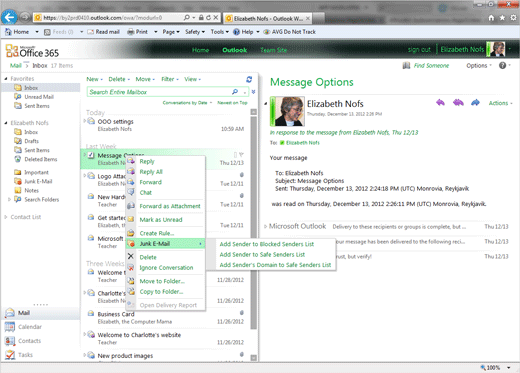
Task: Click the search magnifier icon in mailbox search
Action: coord(235,92)
